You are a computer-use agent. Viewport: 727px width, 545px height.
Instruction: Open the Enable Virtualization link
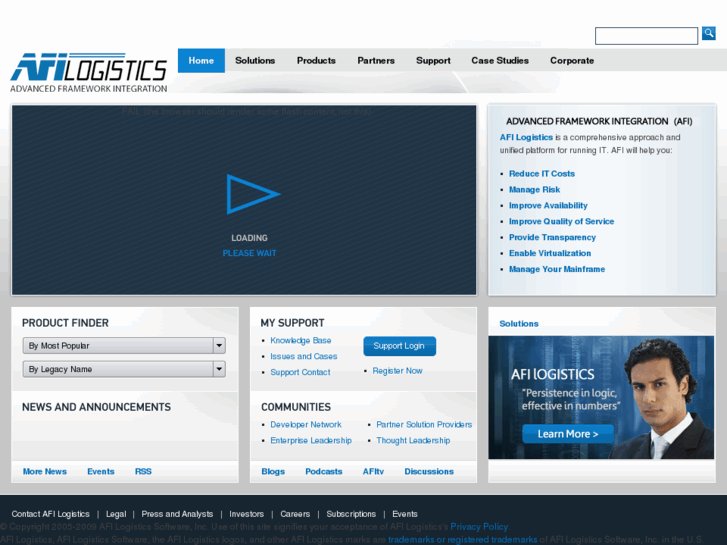(550, 253)
